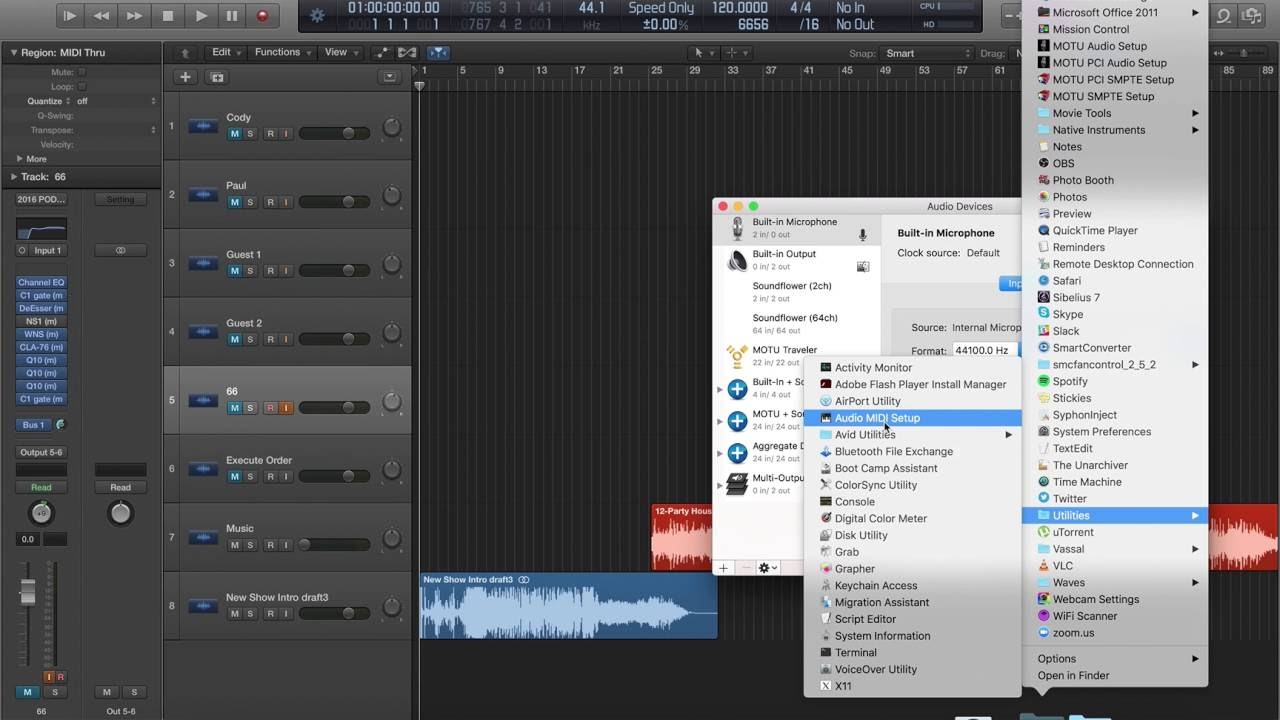The image size is (1280, 720).
Task: Select the MOTU Traveler FireWire device icon
Action: point(738,356)
